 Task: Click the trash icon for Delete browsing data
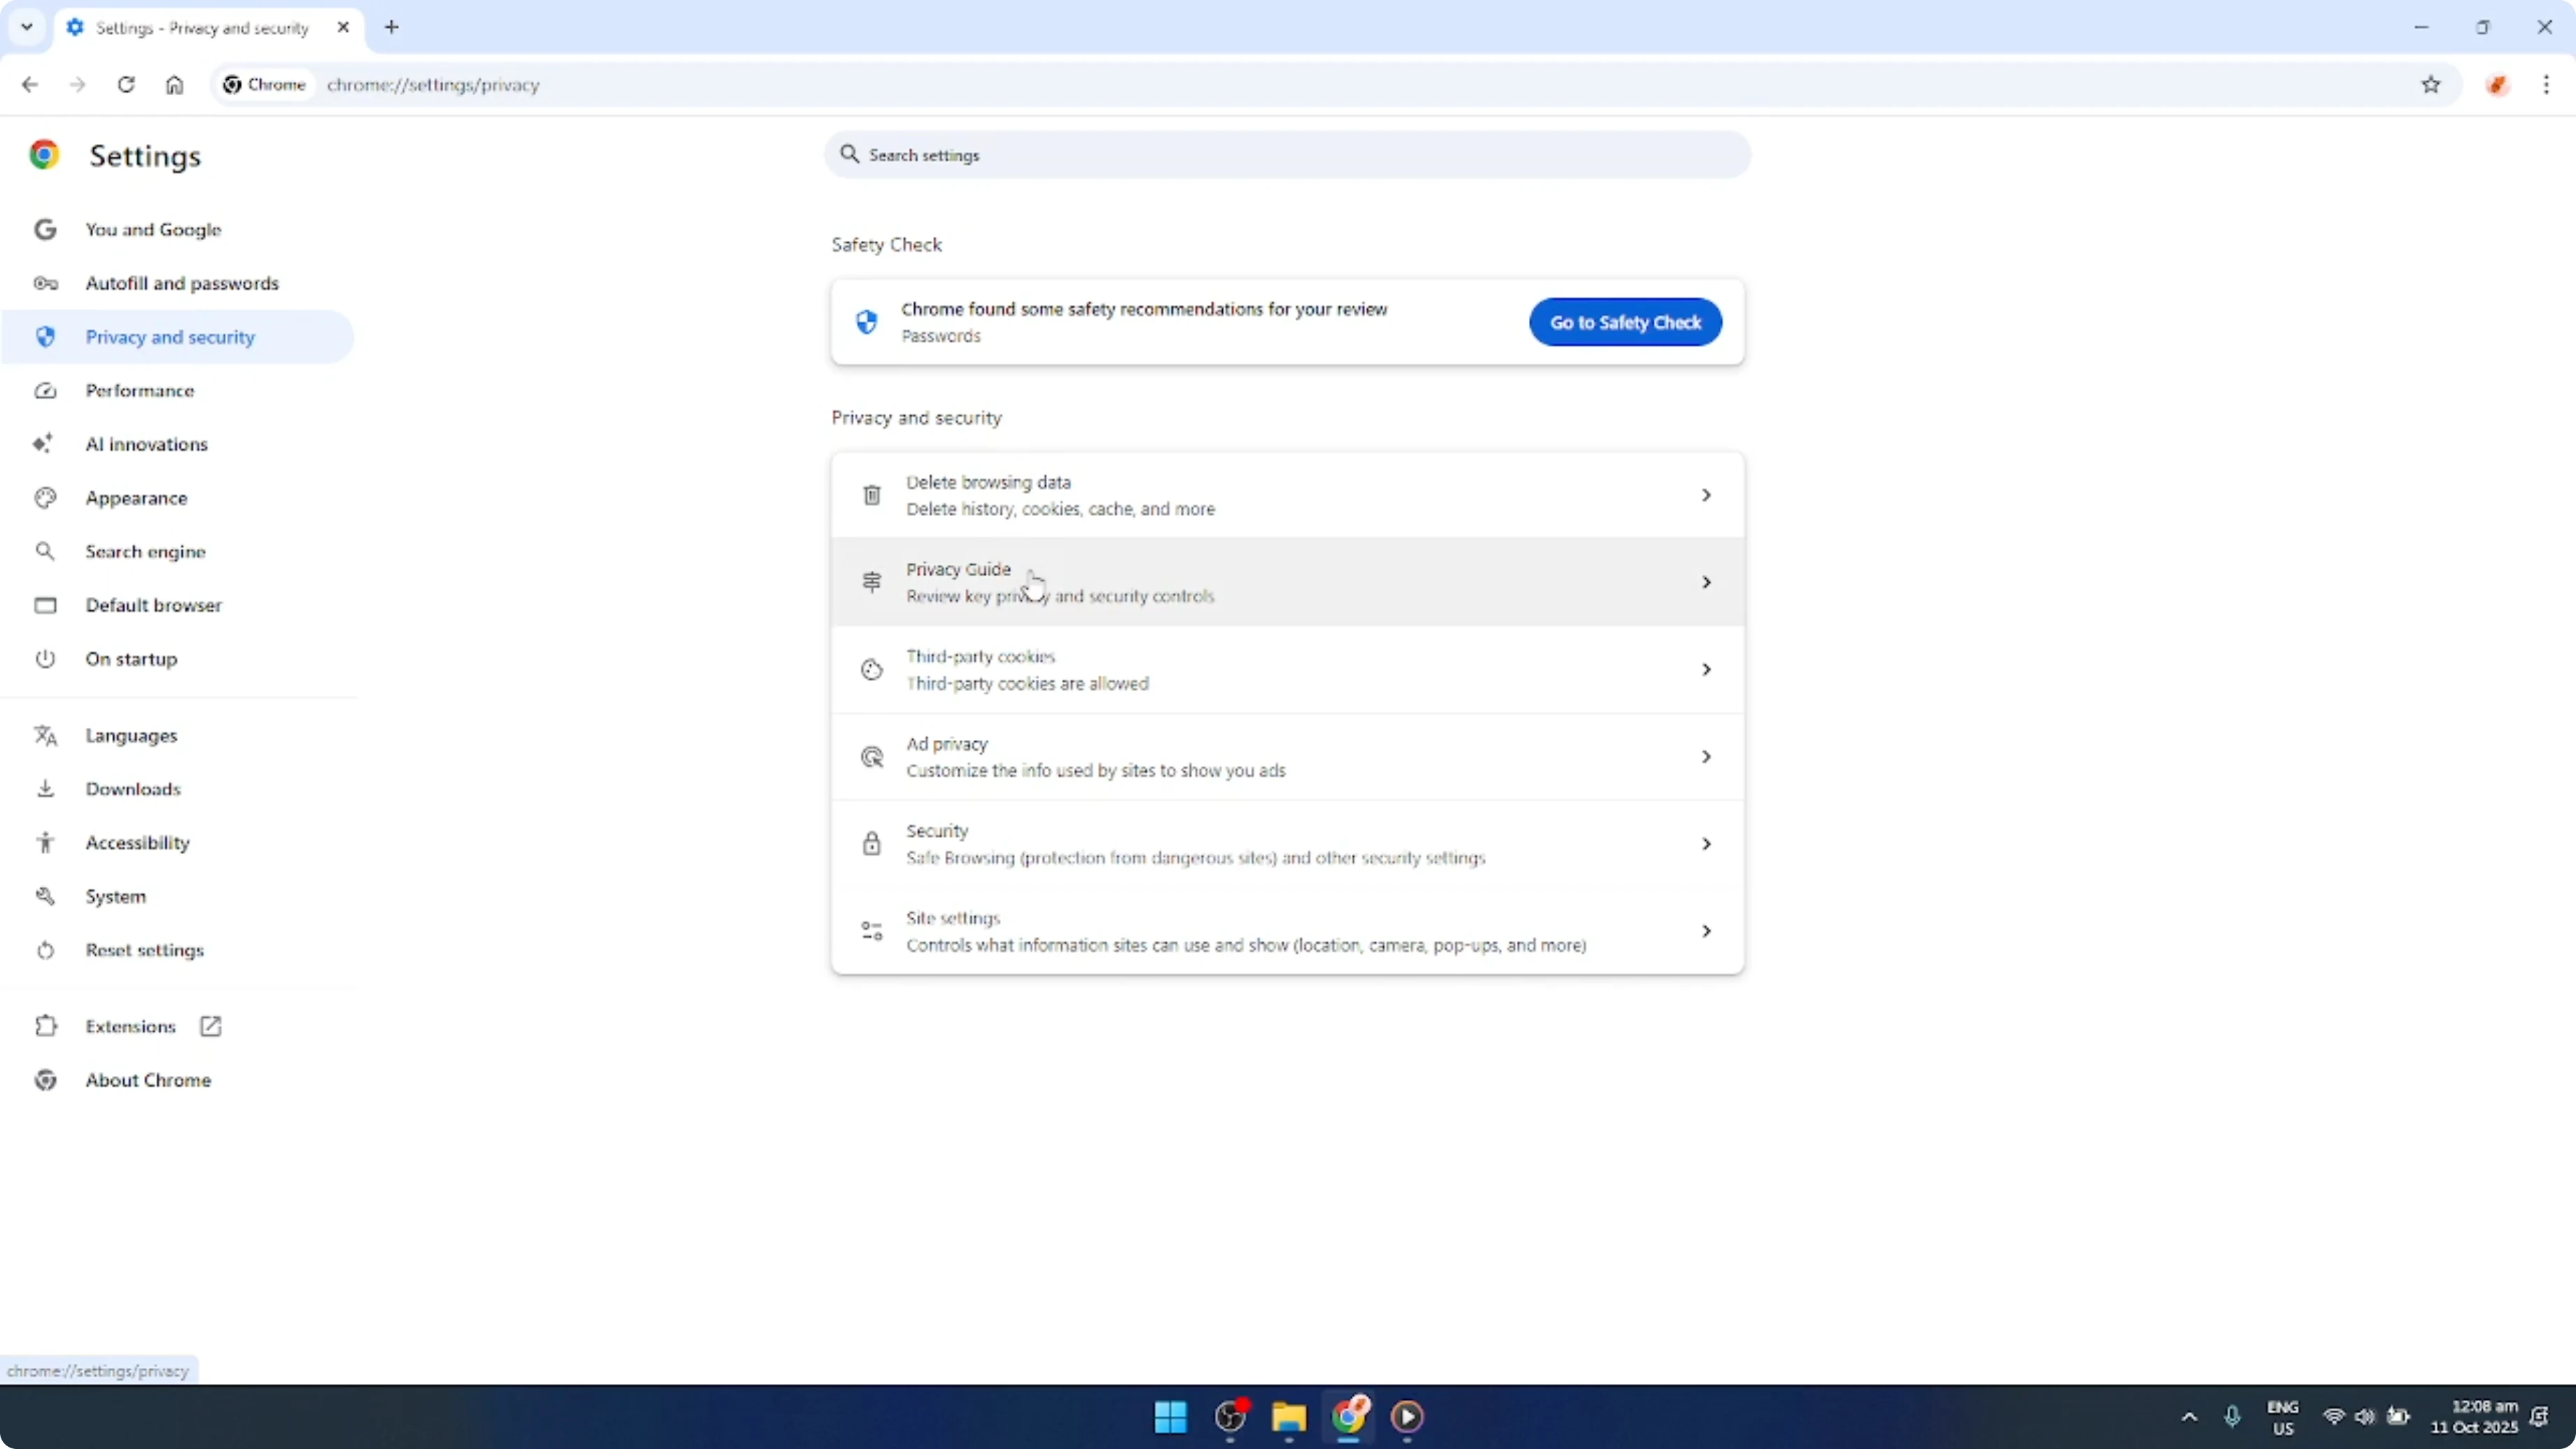tap(871, 495)
